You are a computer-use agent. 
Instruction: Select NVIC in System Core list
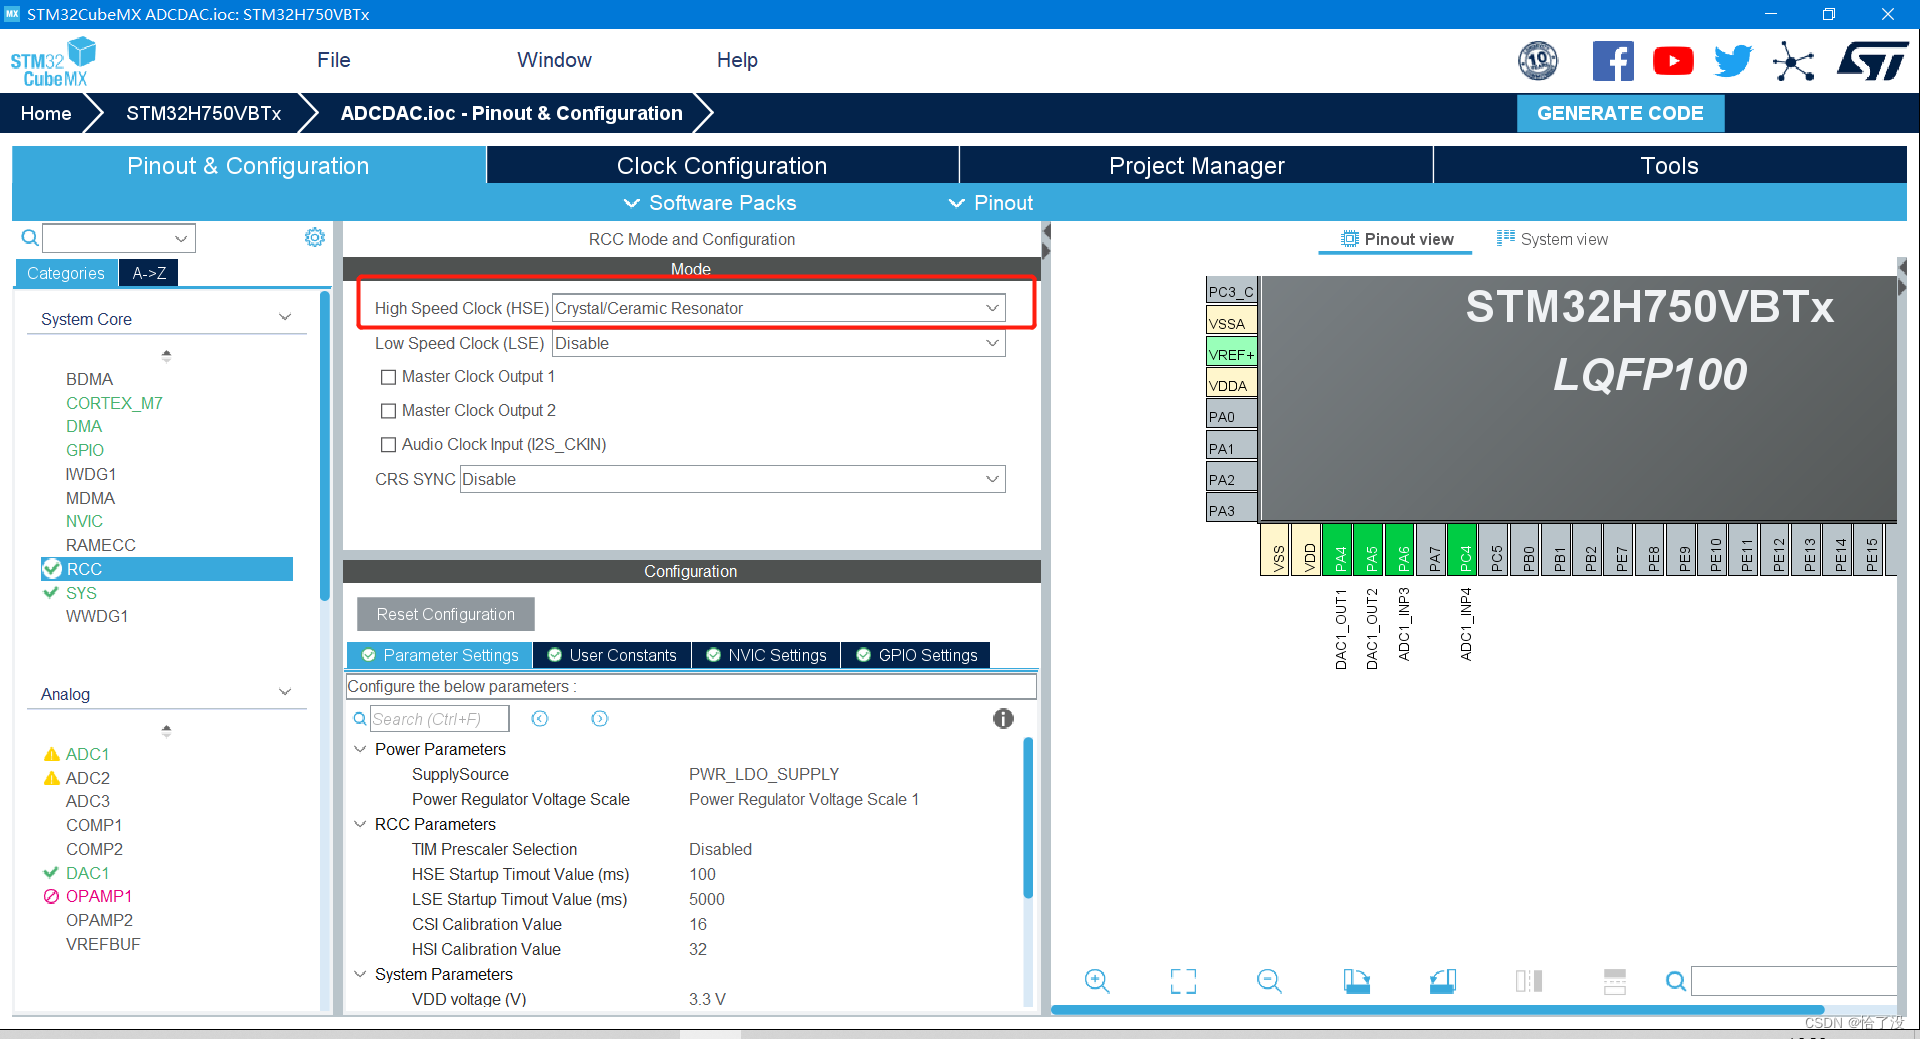click(x=84, y=521)
